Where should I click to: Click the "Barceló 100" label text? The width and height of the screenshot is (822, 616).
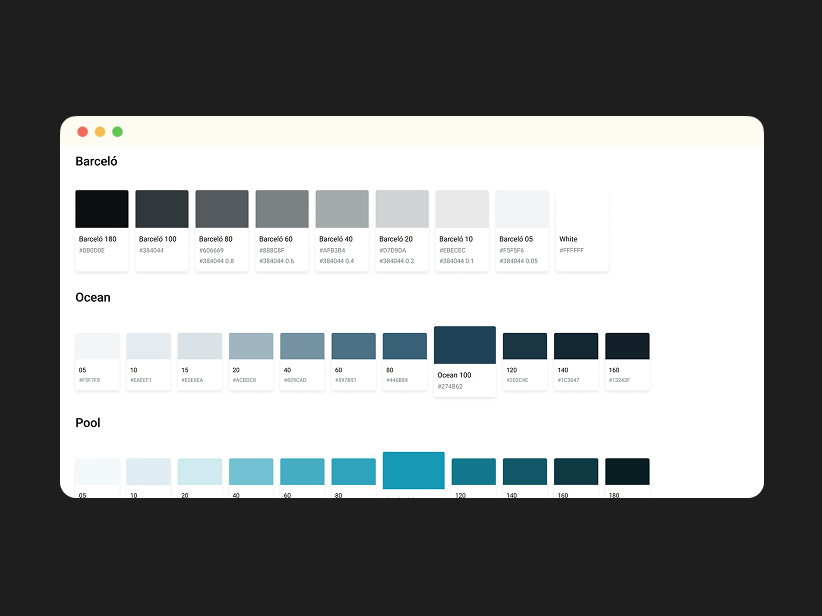158,239
